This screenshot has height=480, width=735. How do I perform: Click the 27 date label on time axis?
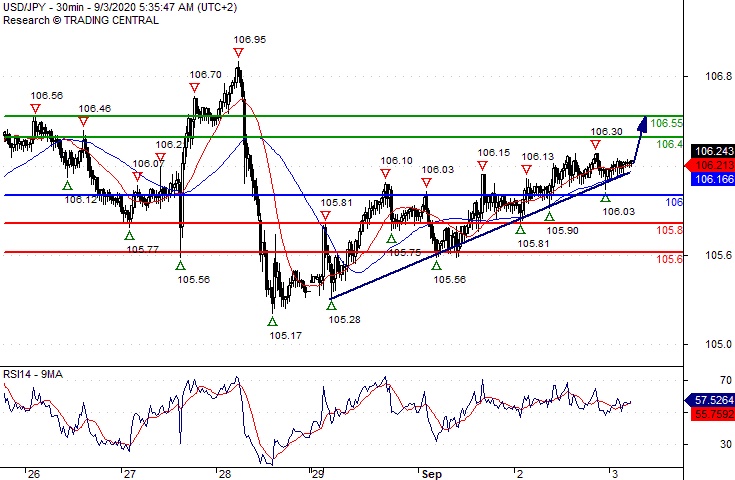[129, 474]
